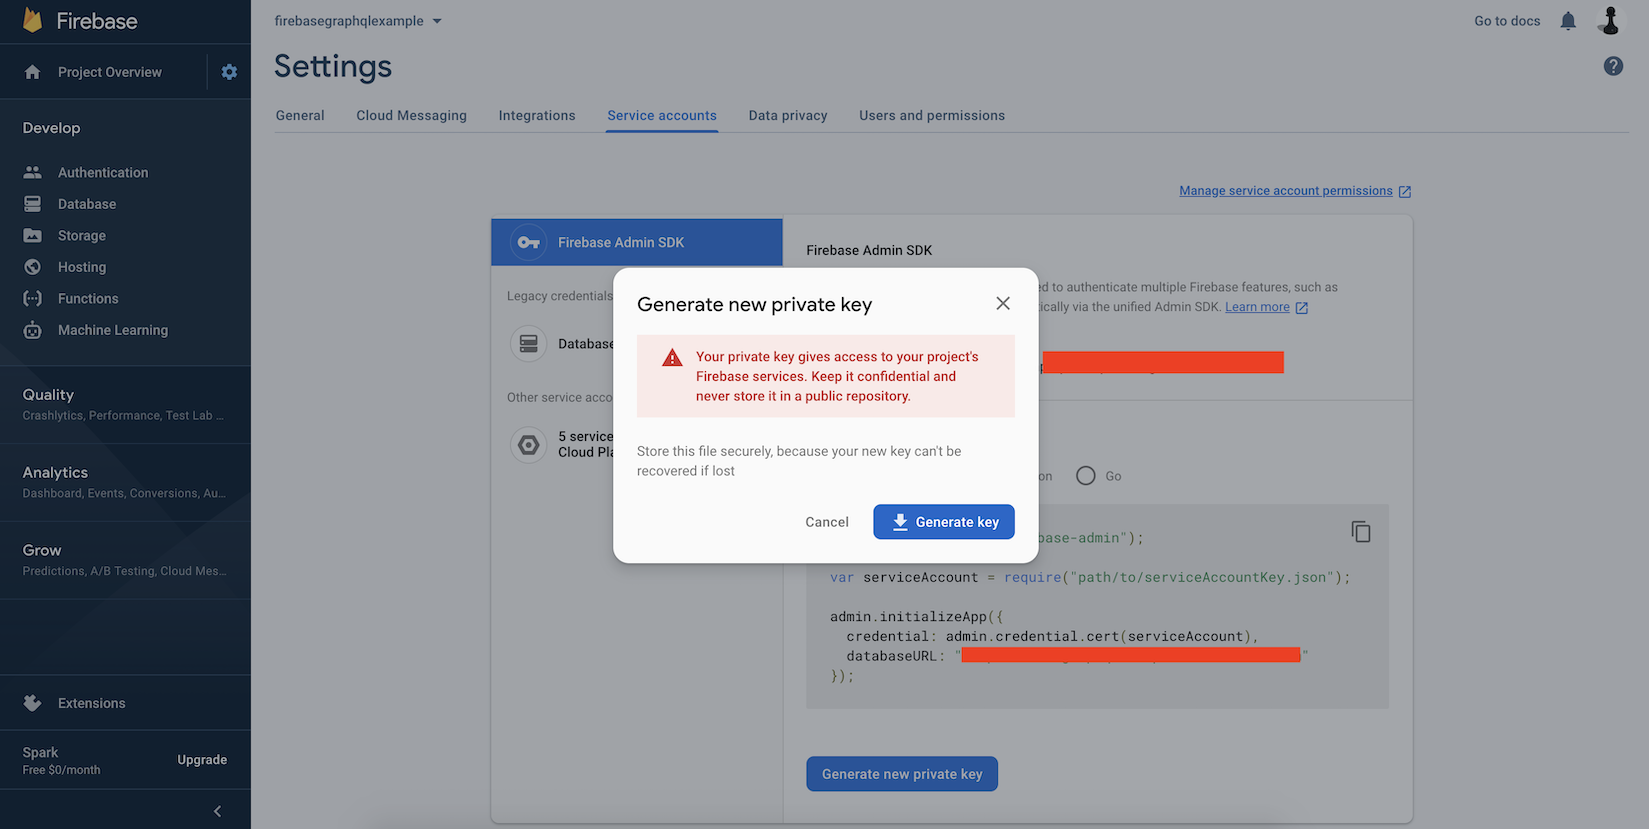This screenshot has width=1649, height=829.
Task: Open the firebasegraphqlexample project dropdown
Action: (x=358, y=21)
